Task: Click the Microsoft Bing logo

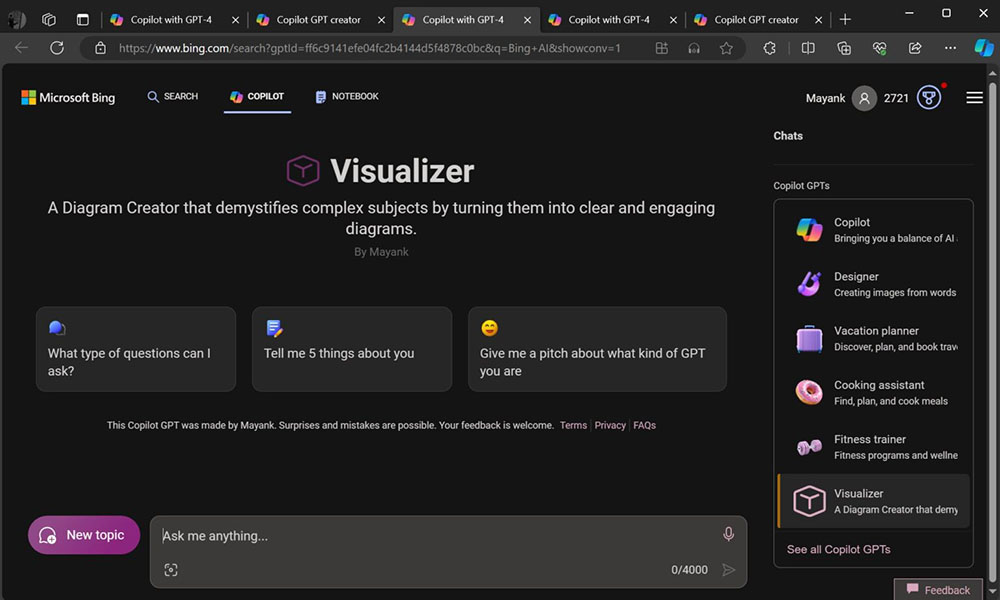Action: pos(68,98)
